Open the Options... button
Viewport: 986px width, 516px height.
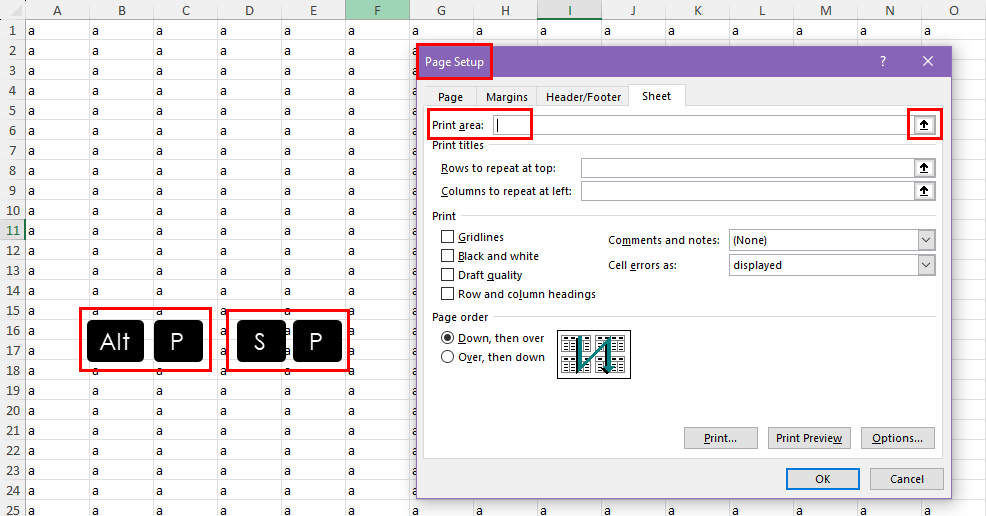(x=898, y=438)
